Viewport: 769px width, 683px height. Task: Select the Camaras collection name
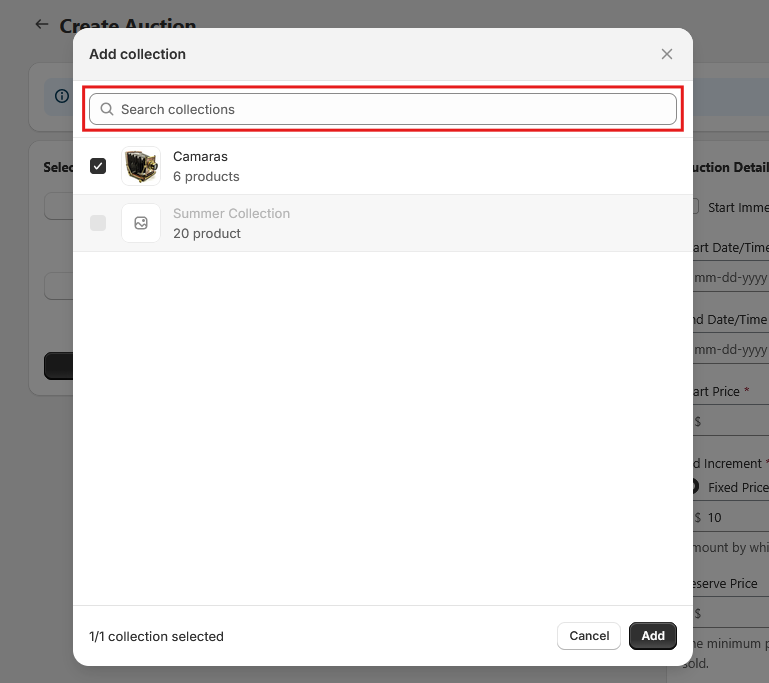pos(200,156)
